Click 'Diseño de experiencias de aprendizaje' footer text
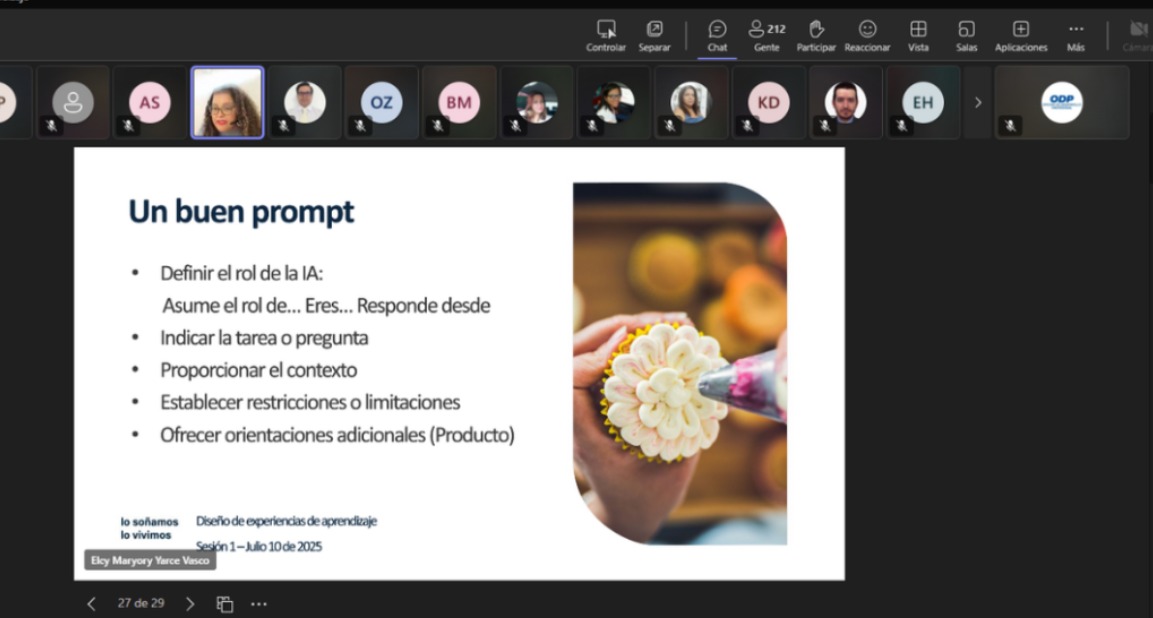 (286, 521)
